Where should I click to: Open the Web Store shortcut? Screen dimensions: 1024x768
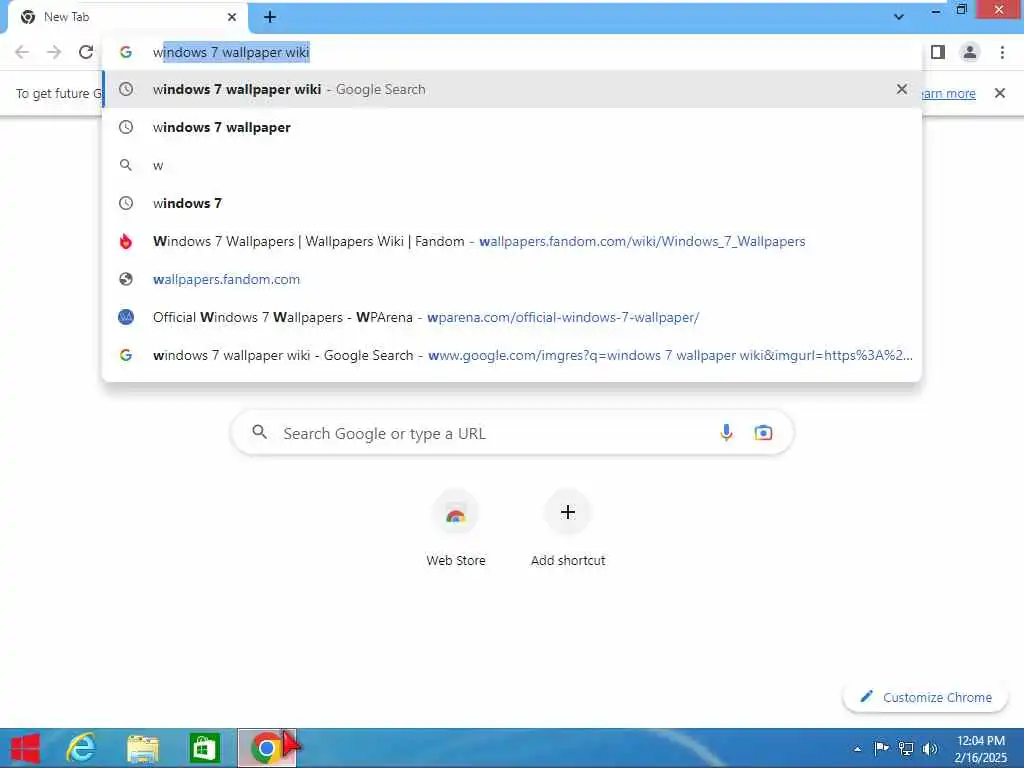tap(456, 528)
